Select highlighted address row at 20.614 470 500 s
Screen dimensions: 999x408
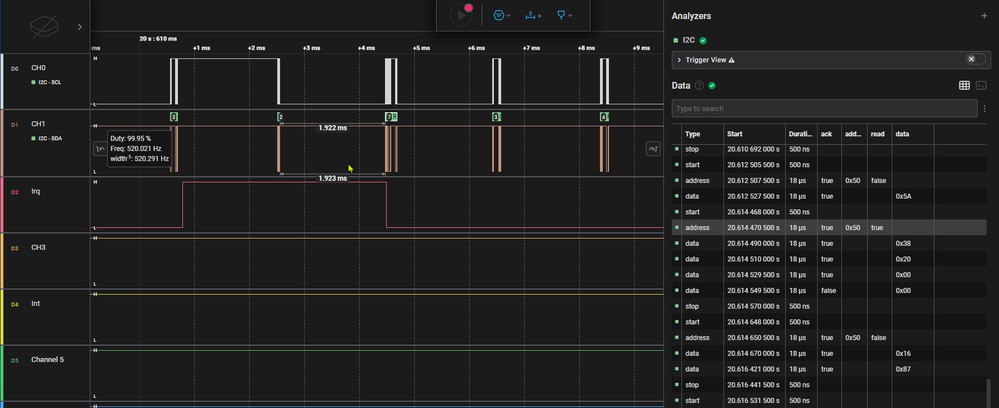(830, 228)
